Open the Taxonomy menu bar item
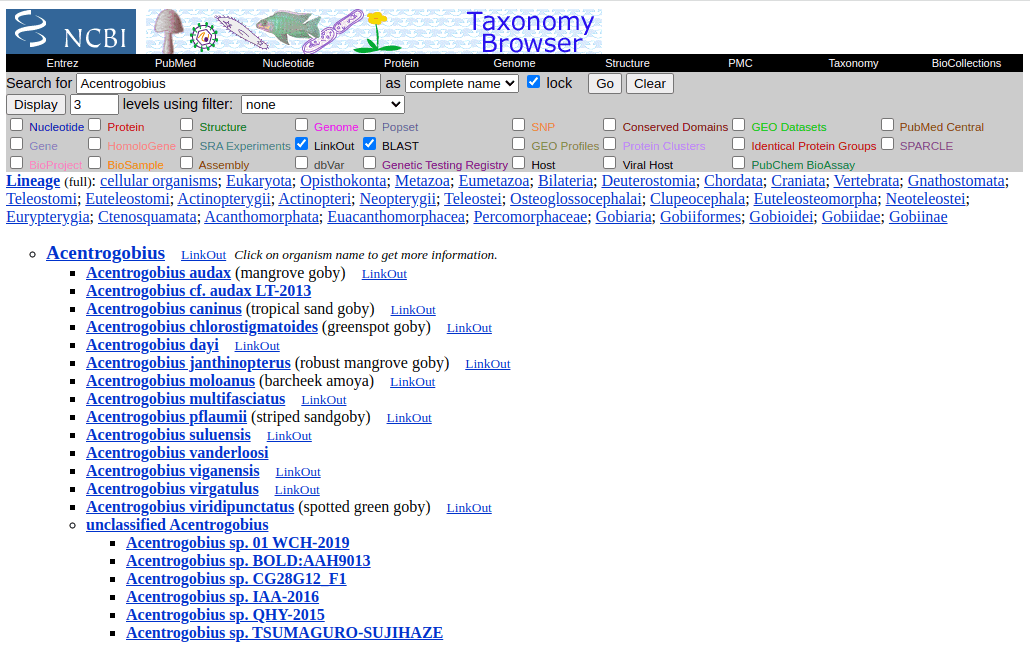Screen dimensions: 1030x658 (853, 63)
